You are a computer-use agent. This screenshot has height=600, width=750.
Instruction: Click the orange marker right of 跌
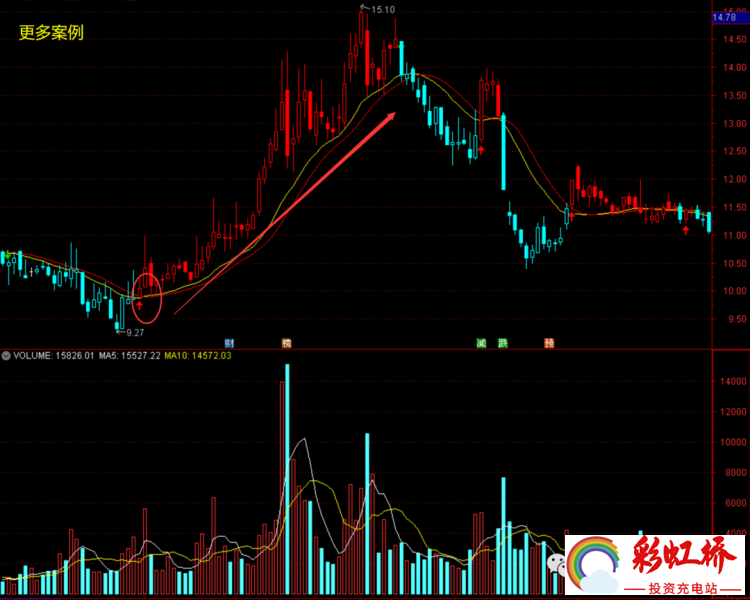[x=549, y=343]
